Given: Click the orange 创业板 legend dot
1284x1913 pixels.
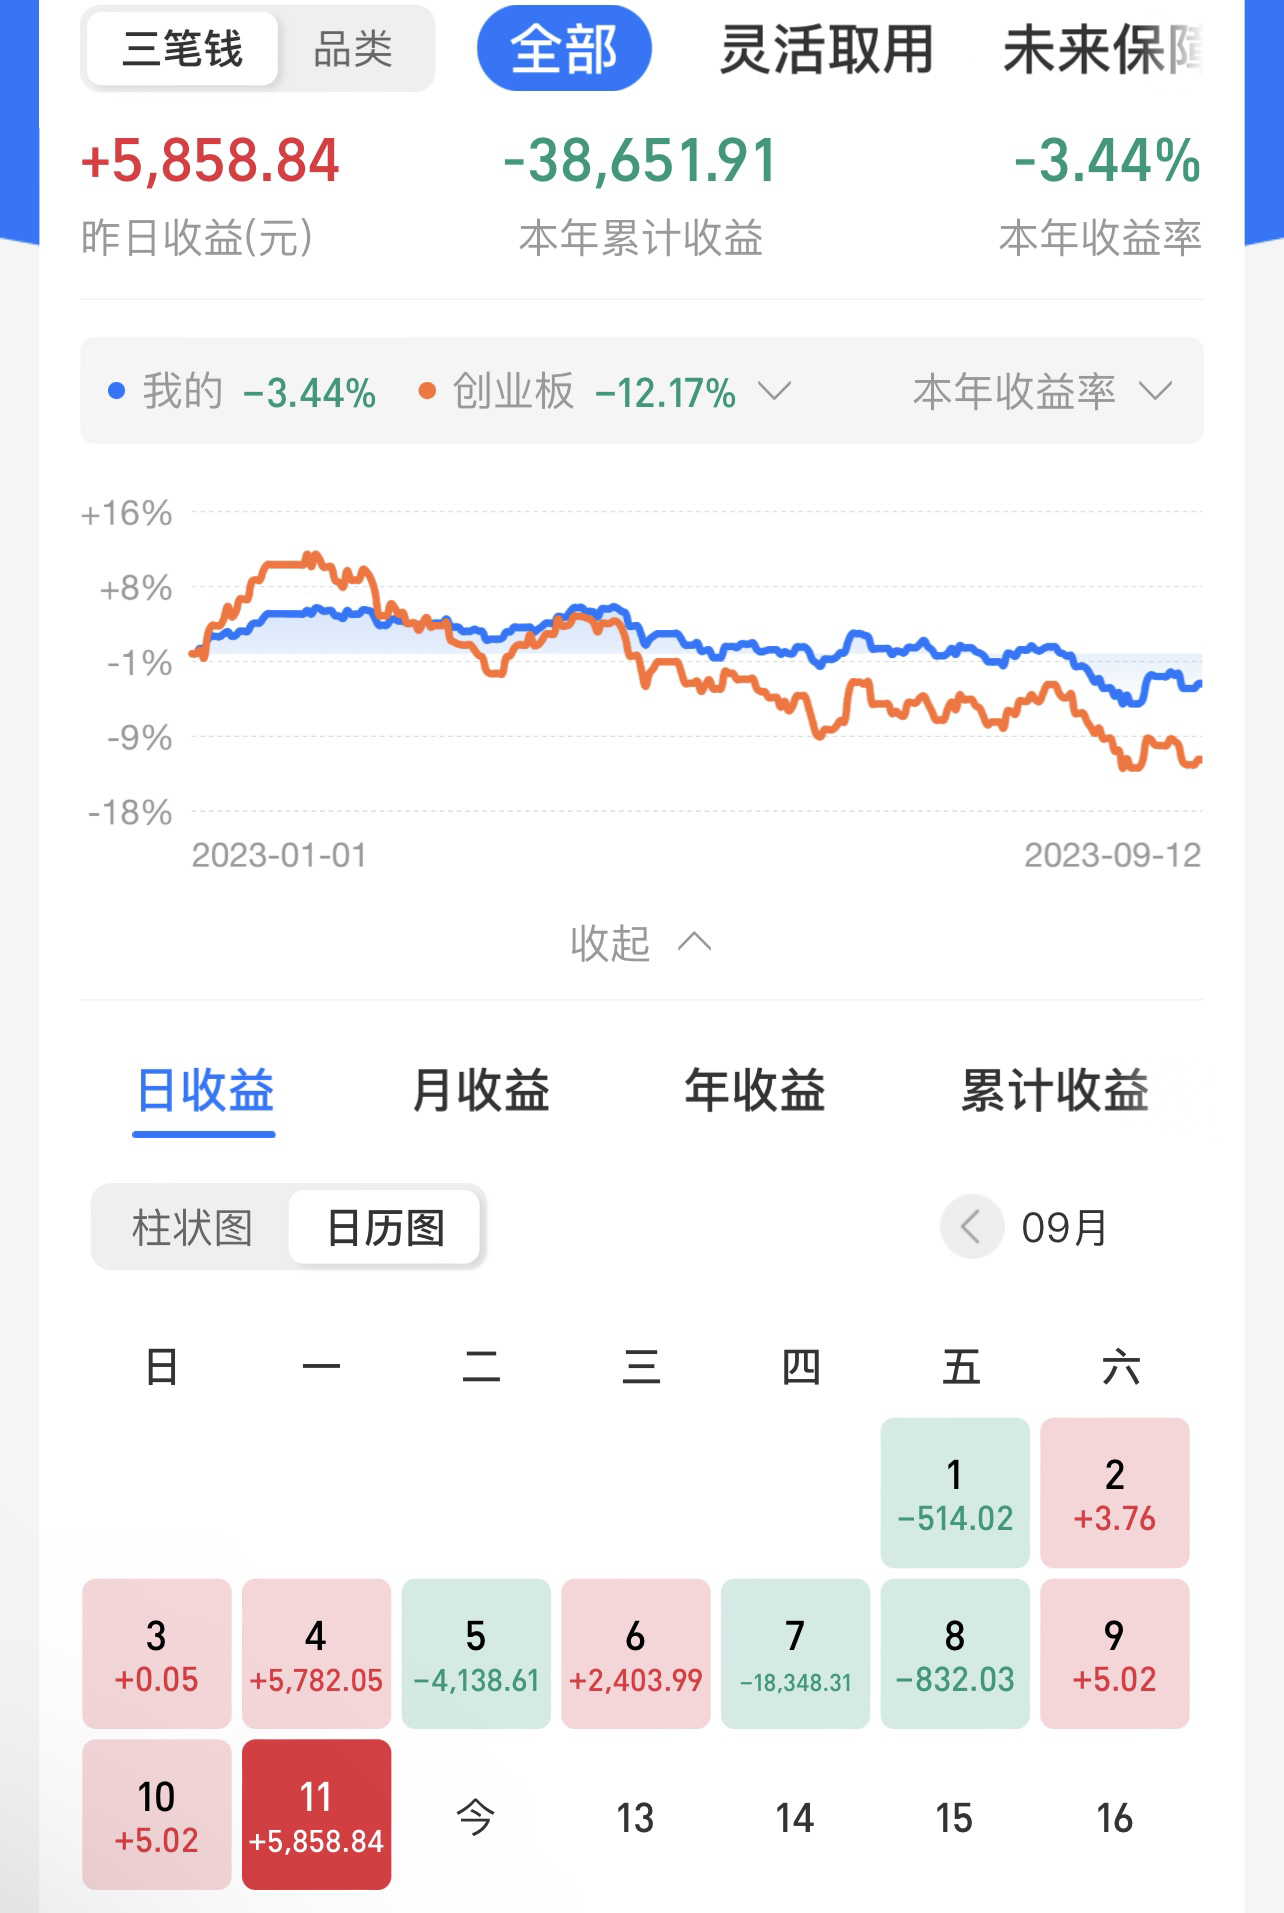Looking at the screenshot, I should (427, 391).
